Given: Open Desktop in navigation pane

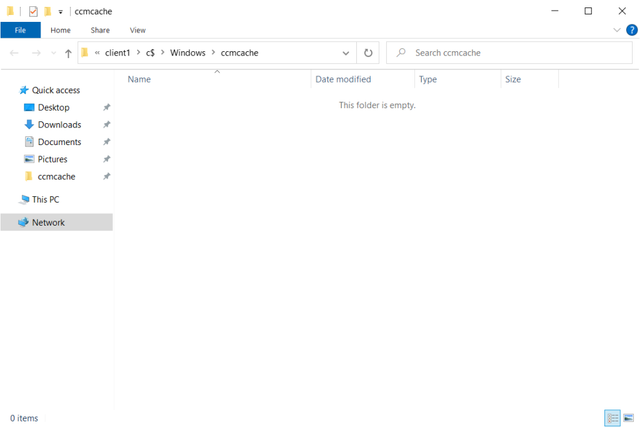Looking at the screenshot, I should click(53, 107).
